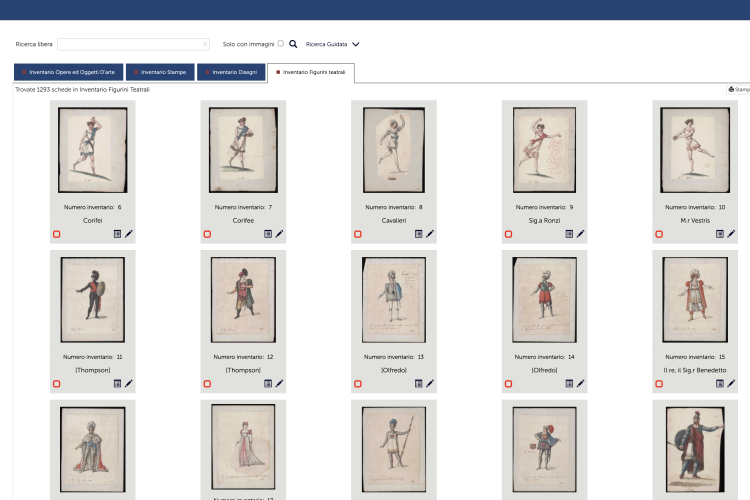The image size is (750, 500).
Task: Edit pencil icon for inventory 6 Corifei
Action: tap(129, 234)
